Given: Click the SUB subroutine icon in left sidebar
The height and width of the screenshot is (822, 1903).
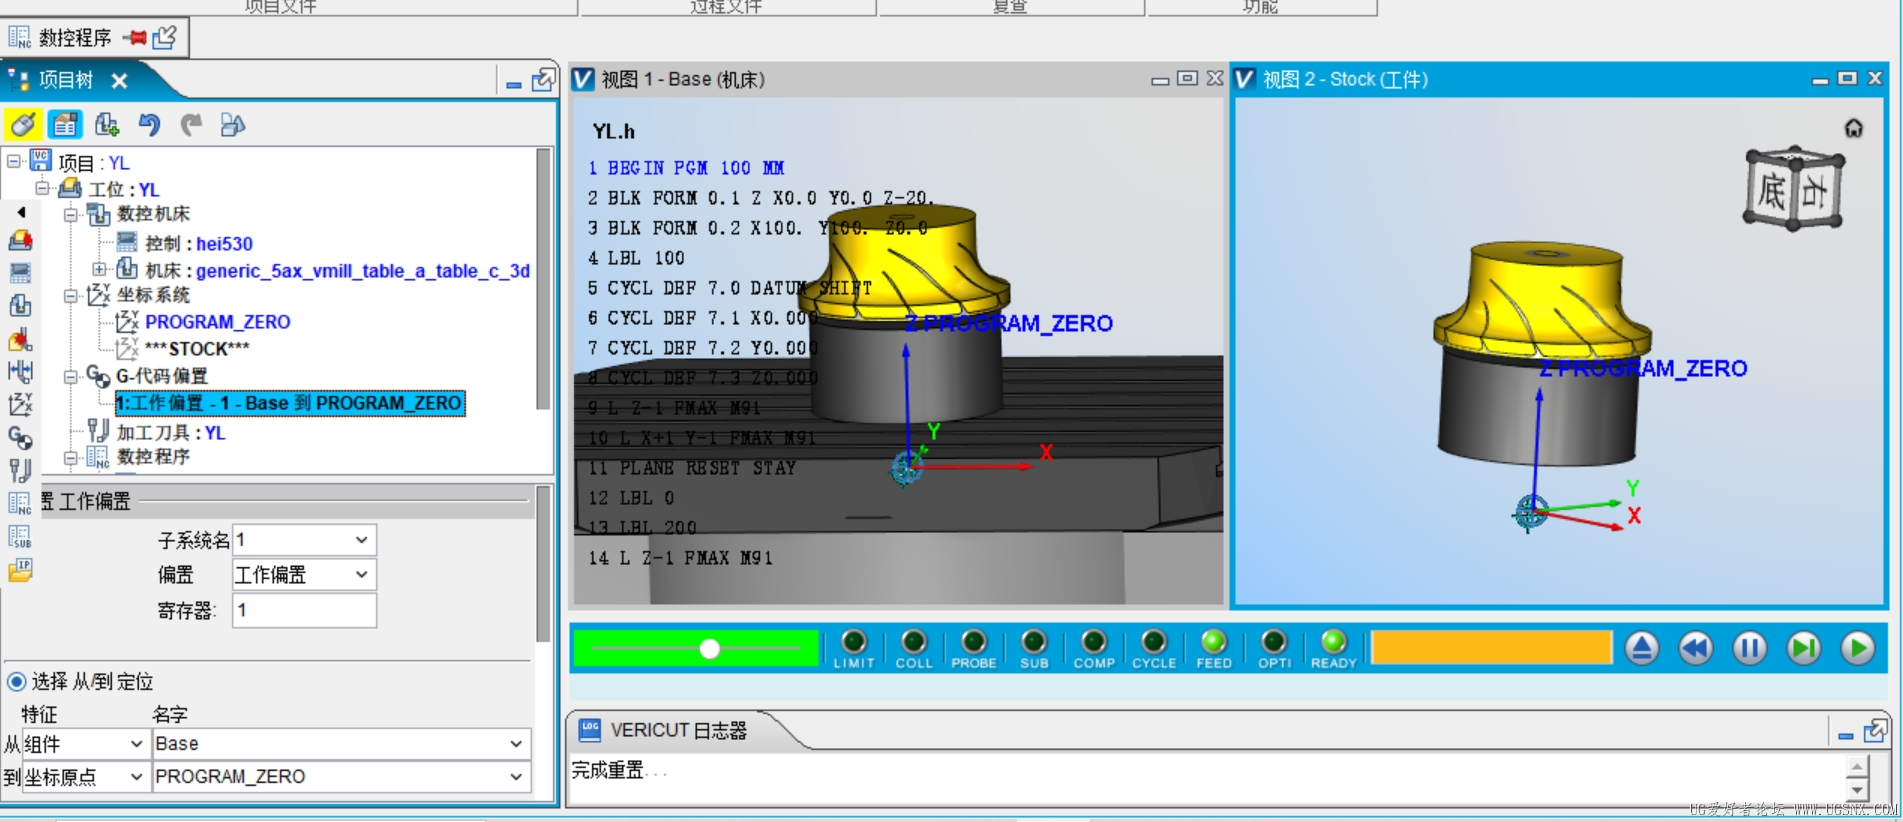Looking at the screenshot, I should coord(20,537).
